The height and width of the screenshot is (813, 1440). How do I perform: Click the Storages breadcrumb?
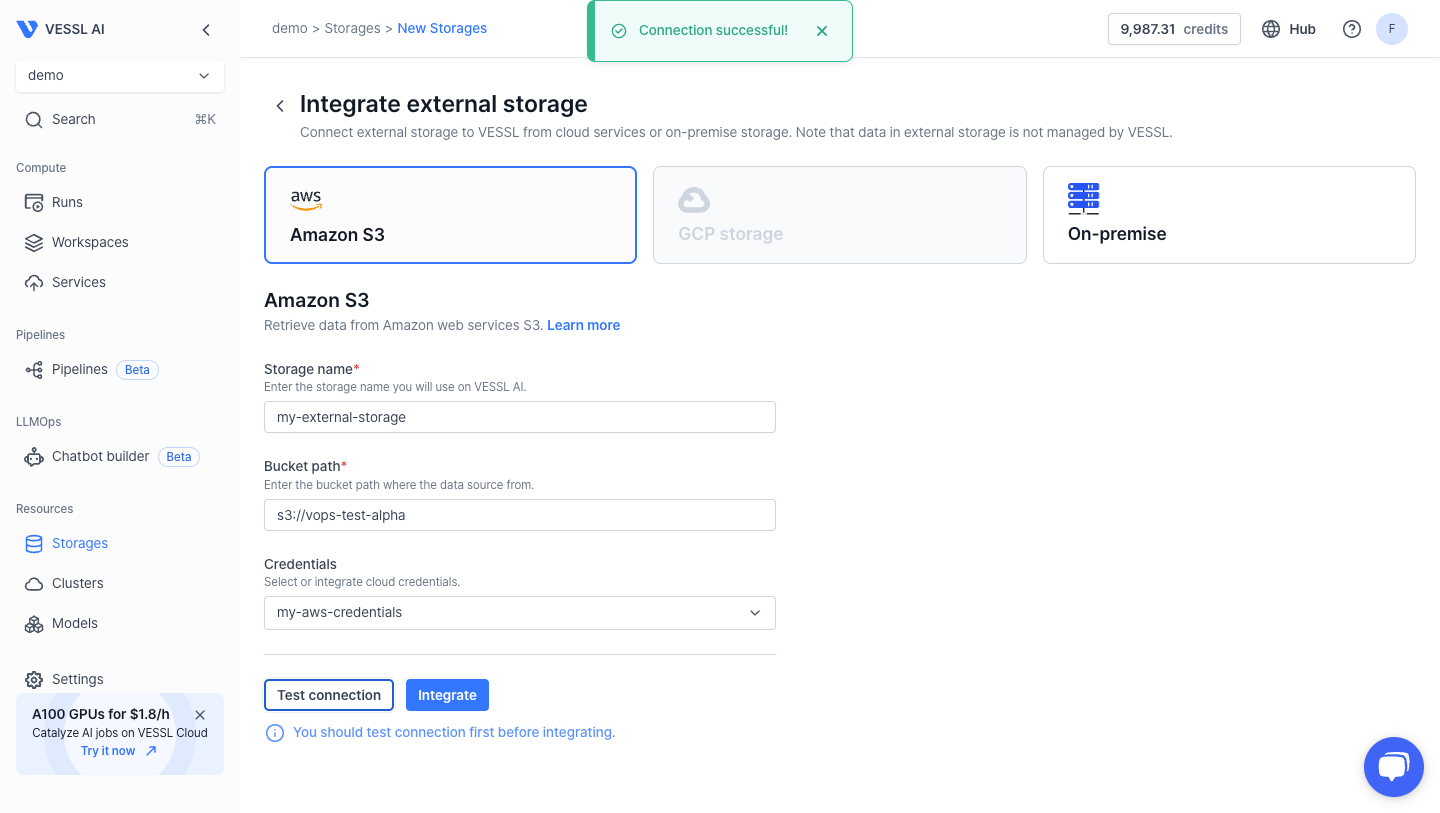(352, 28)
